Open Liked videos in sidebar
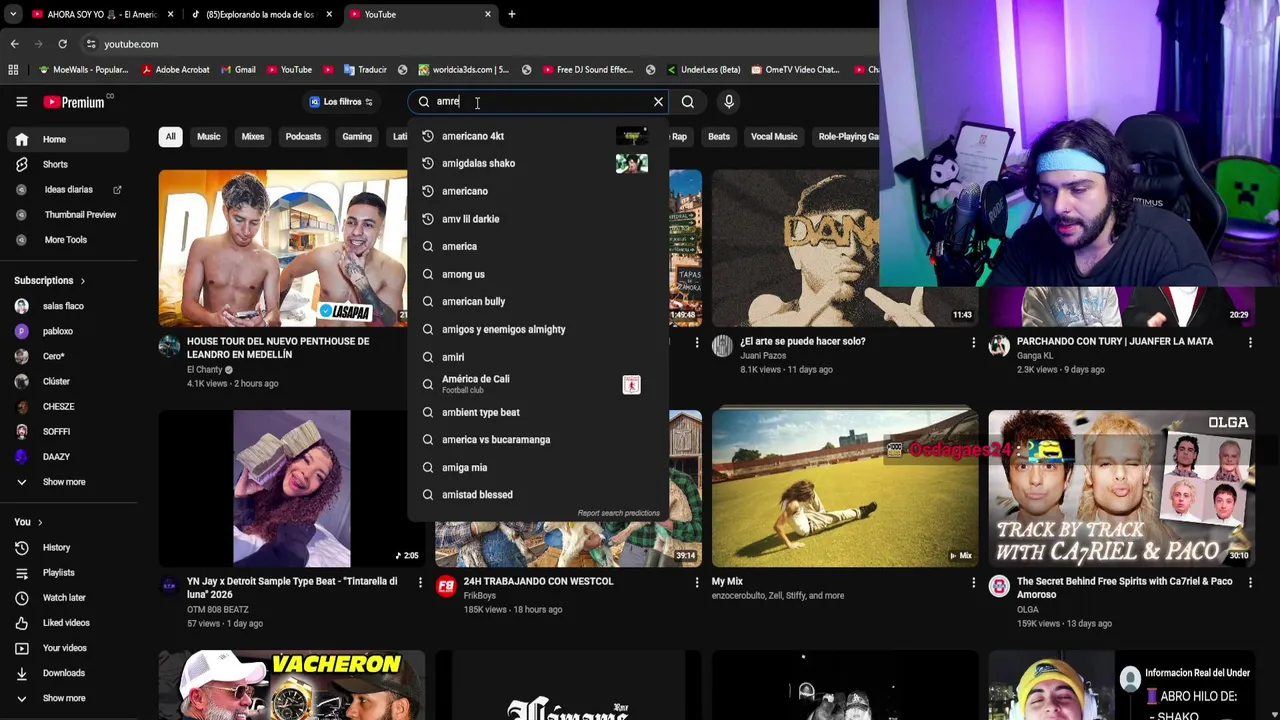Image resolution: width=1280 pixels, height=720 pixels. tap(68, 622)
